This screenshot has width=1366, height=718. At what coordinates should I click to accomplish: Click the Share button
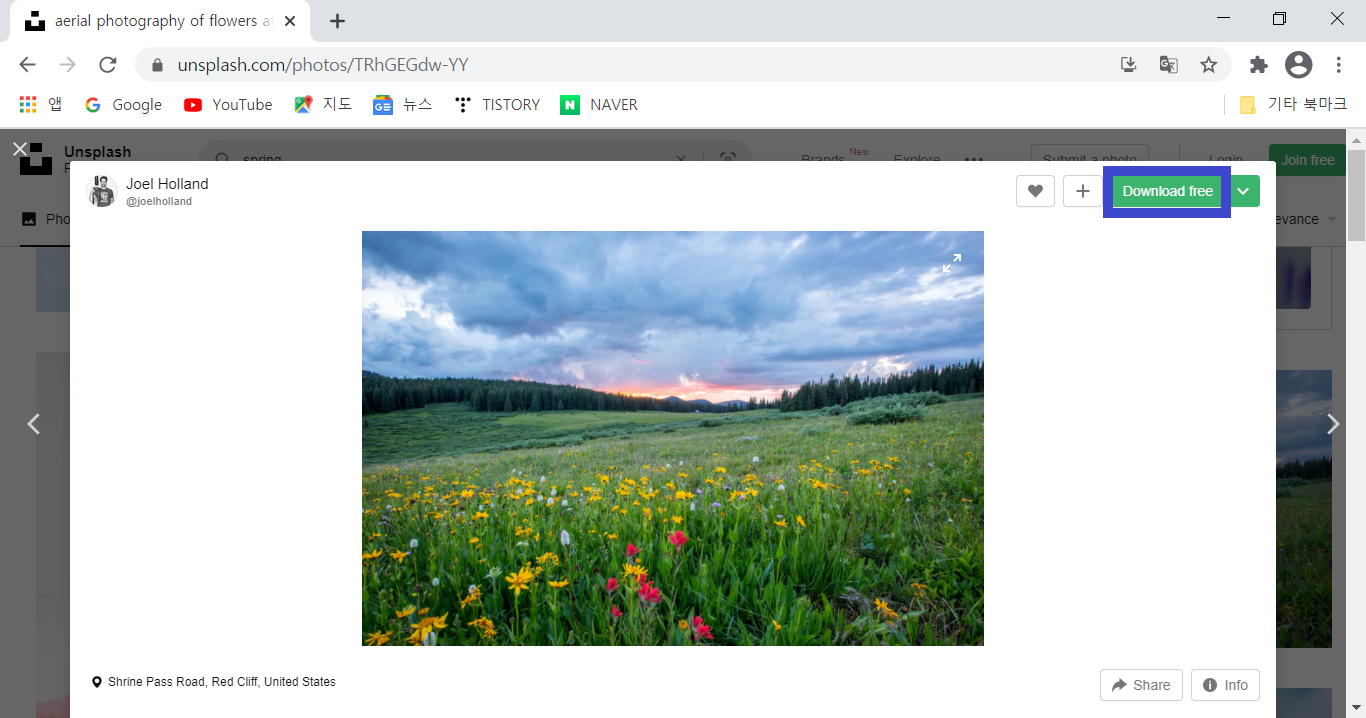pyautogui.click(x=1141, y=685)
